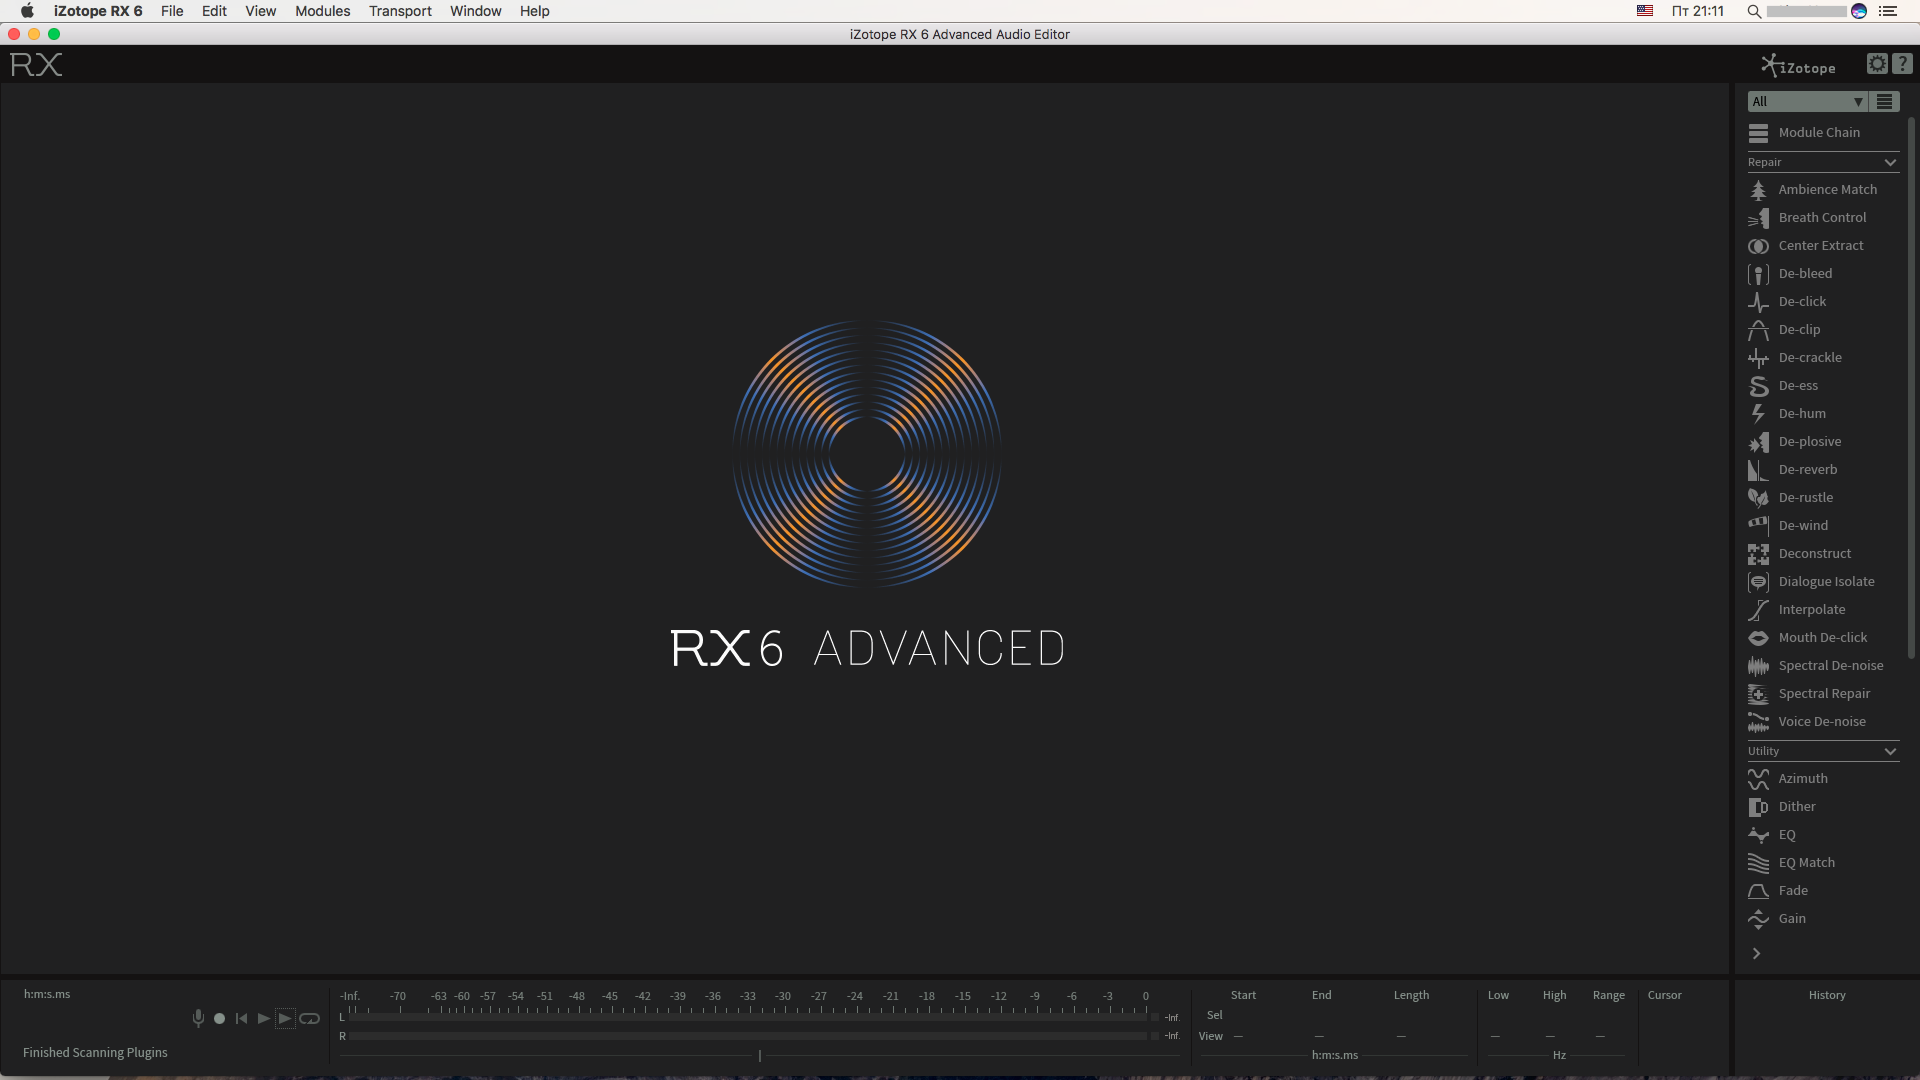Screen dimensions: 1920x1080
Task: Select the Spectral Repair module
Action: click(1823, 693)
